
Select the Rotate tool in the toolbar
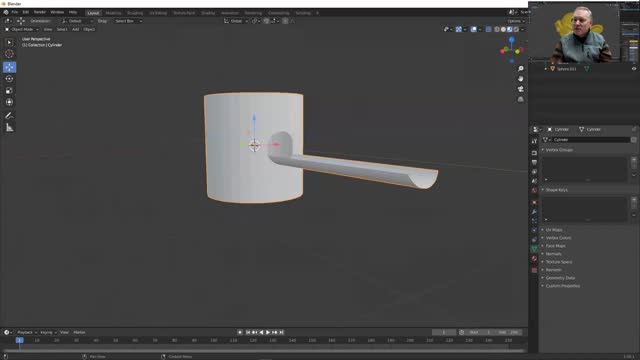[9, 78]
